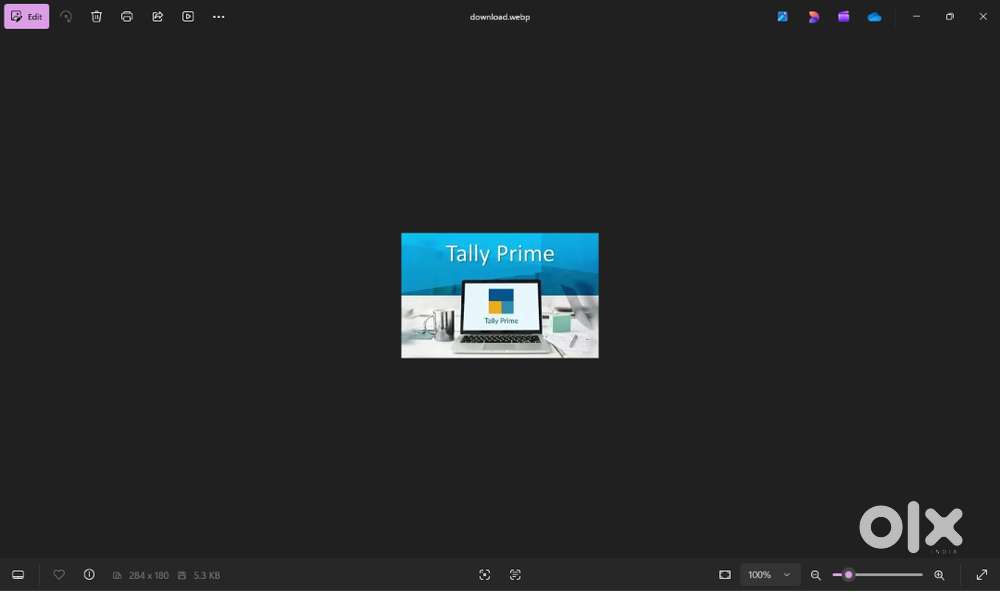The height and width of the screenshot is (592, 1000).
Task: Share the image via the share icon
Action: point(158,17)
